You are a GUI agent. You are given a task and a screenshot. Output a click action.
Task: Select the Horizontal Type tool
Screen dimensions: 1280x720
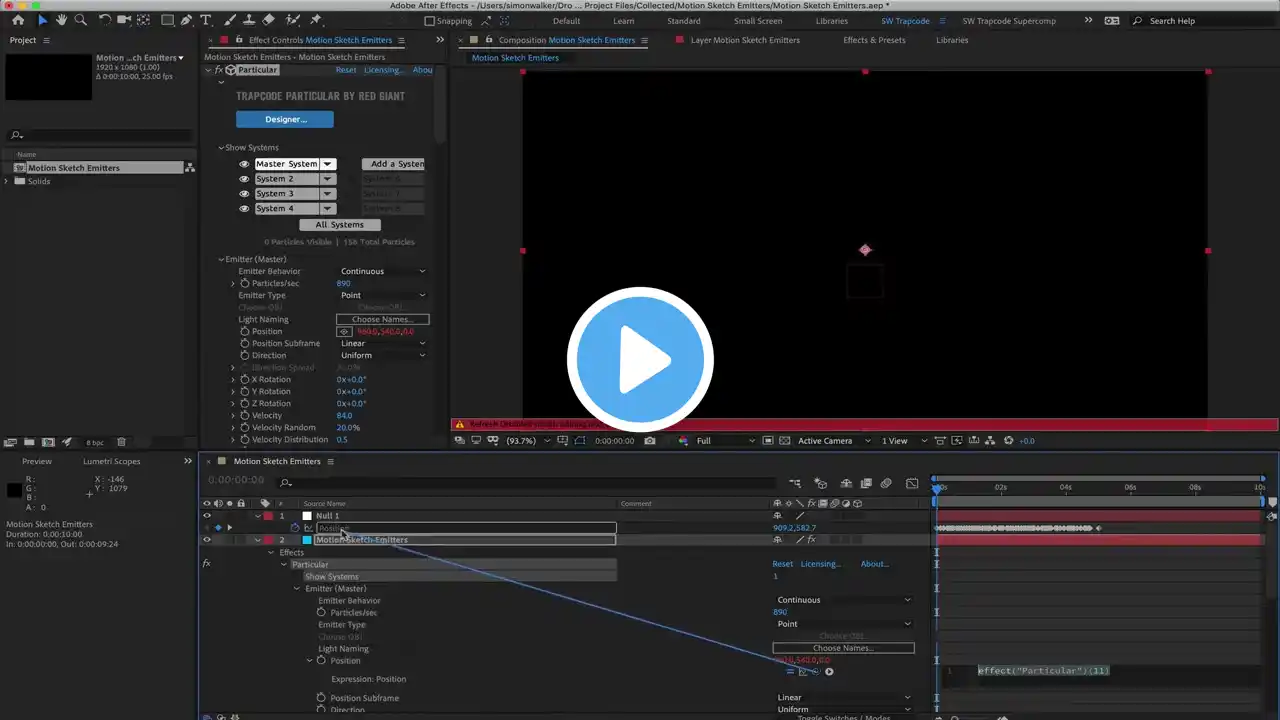click(x=206, y=20)
